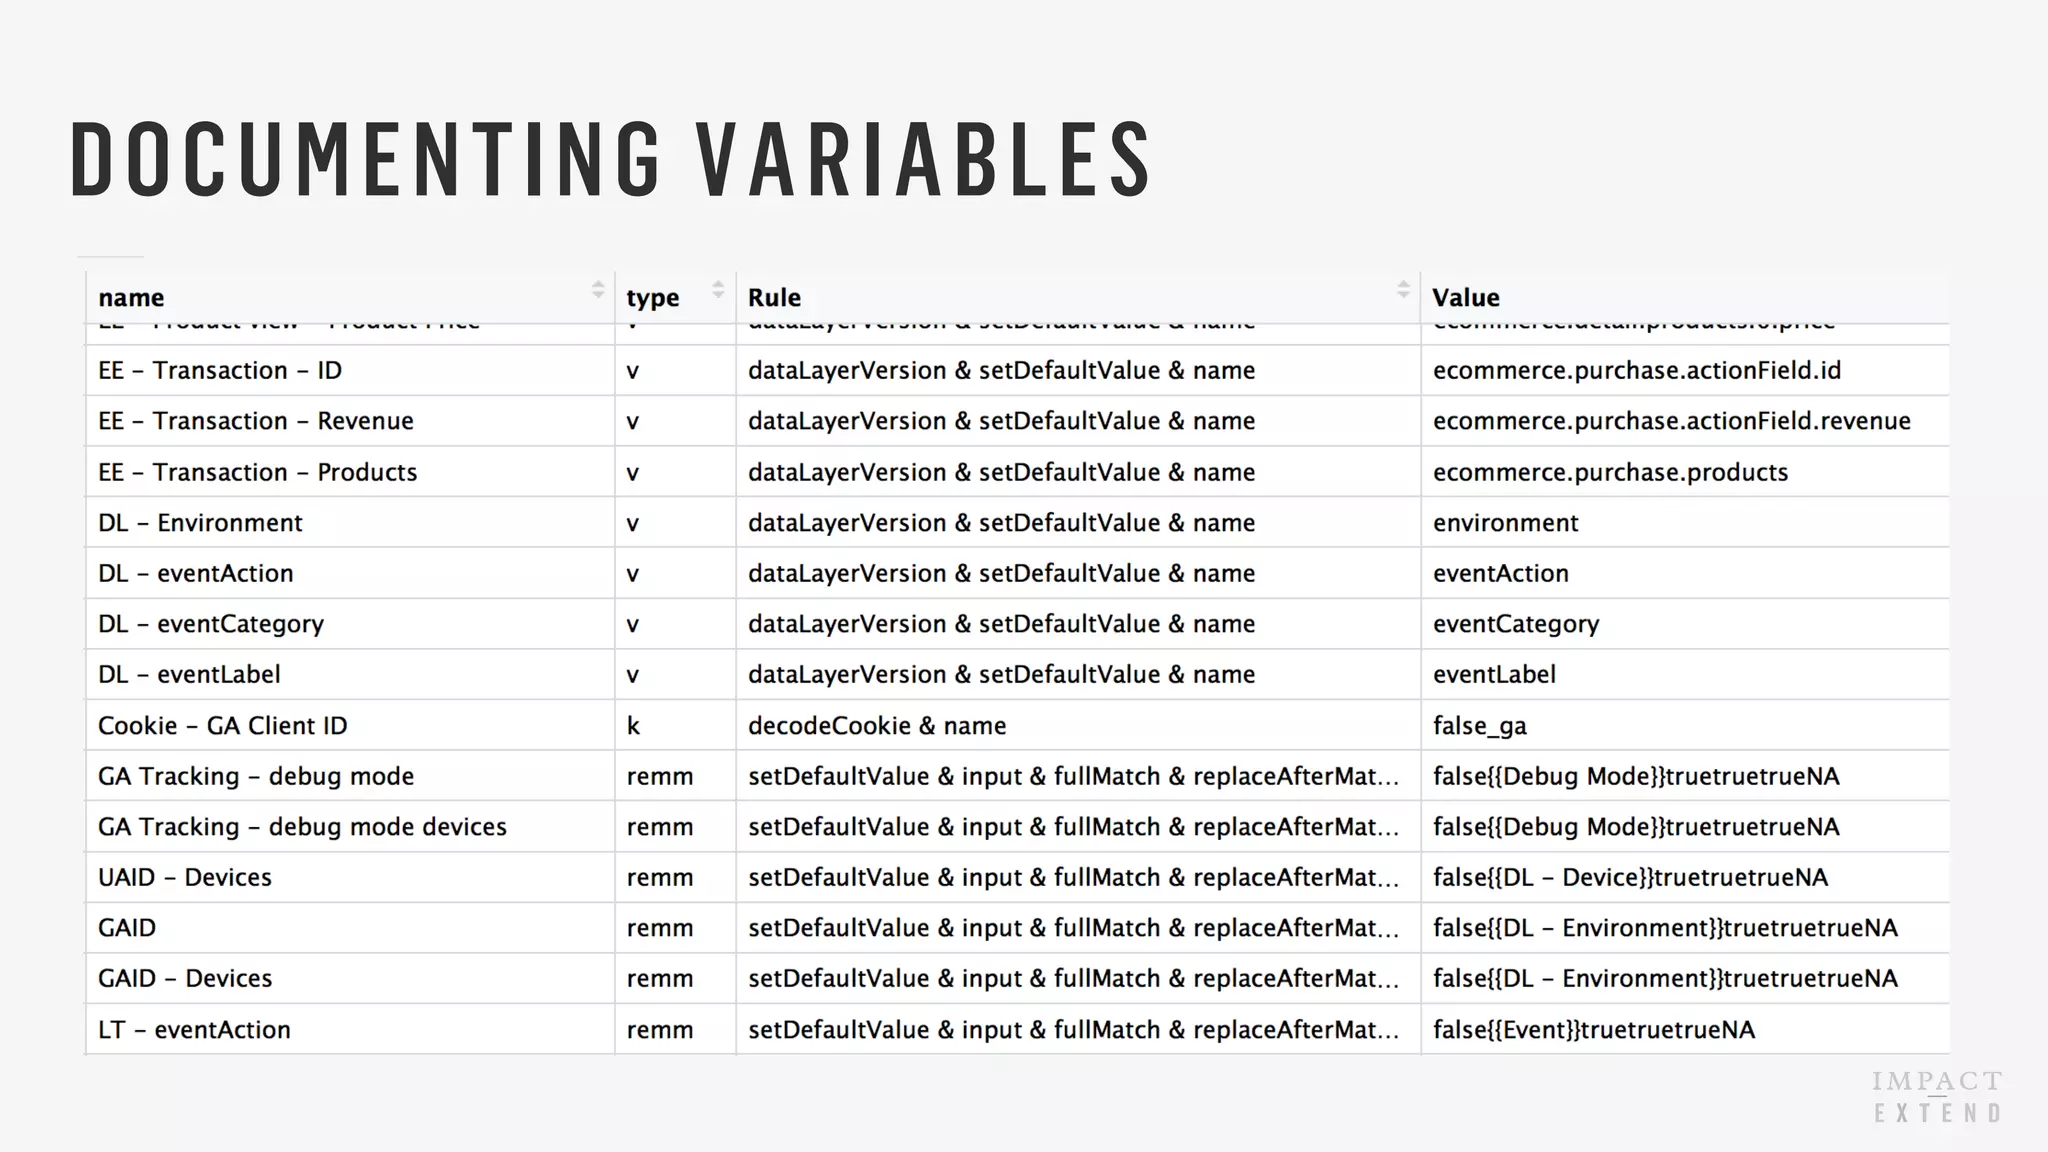Select the 'DL – eventLabel' name cell
This screenshot has height=1152, width=2048.
point(350,675)
